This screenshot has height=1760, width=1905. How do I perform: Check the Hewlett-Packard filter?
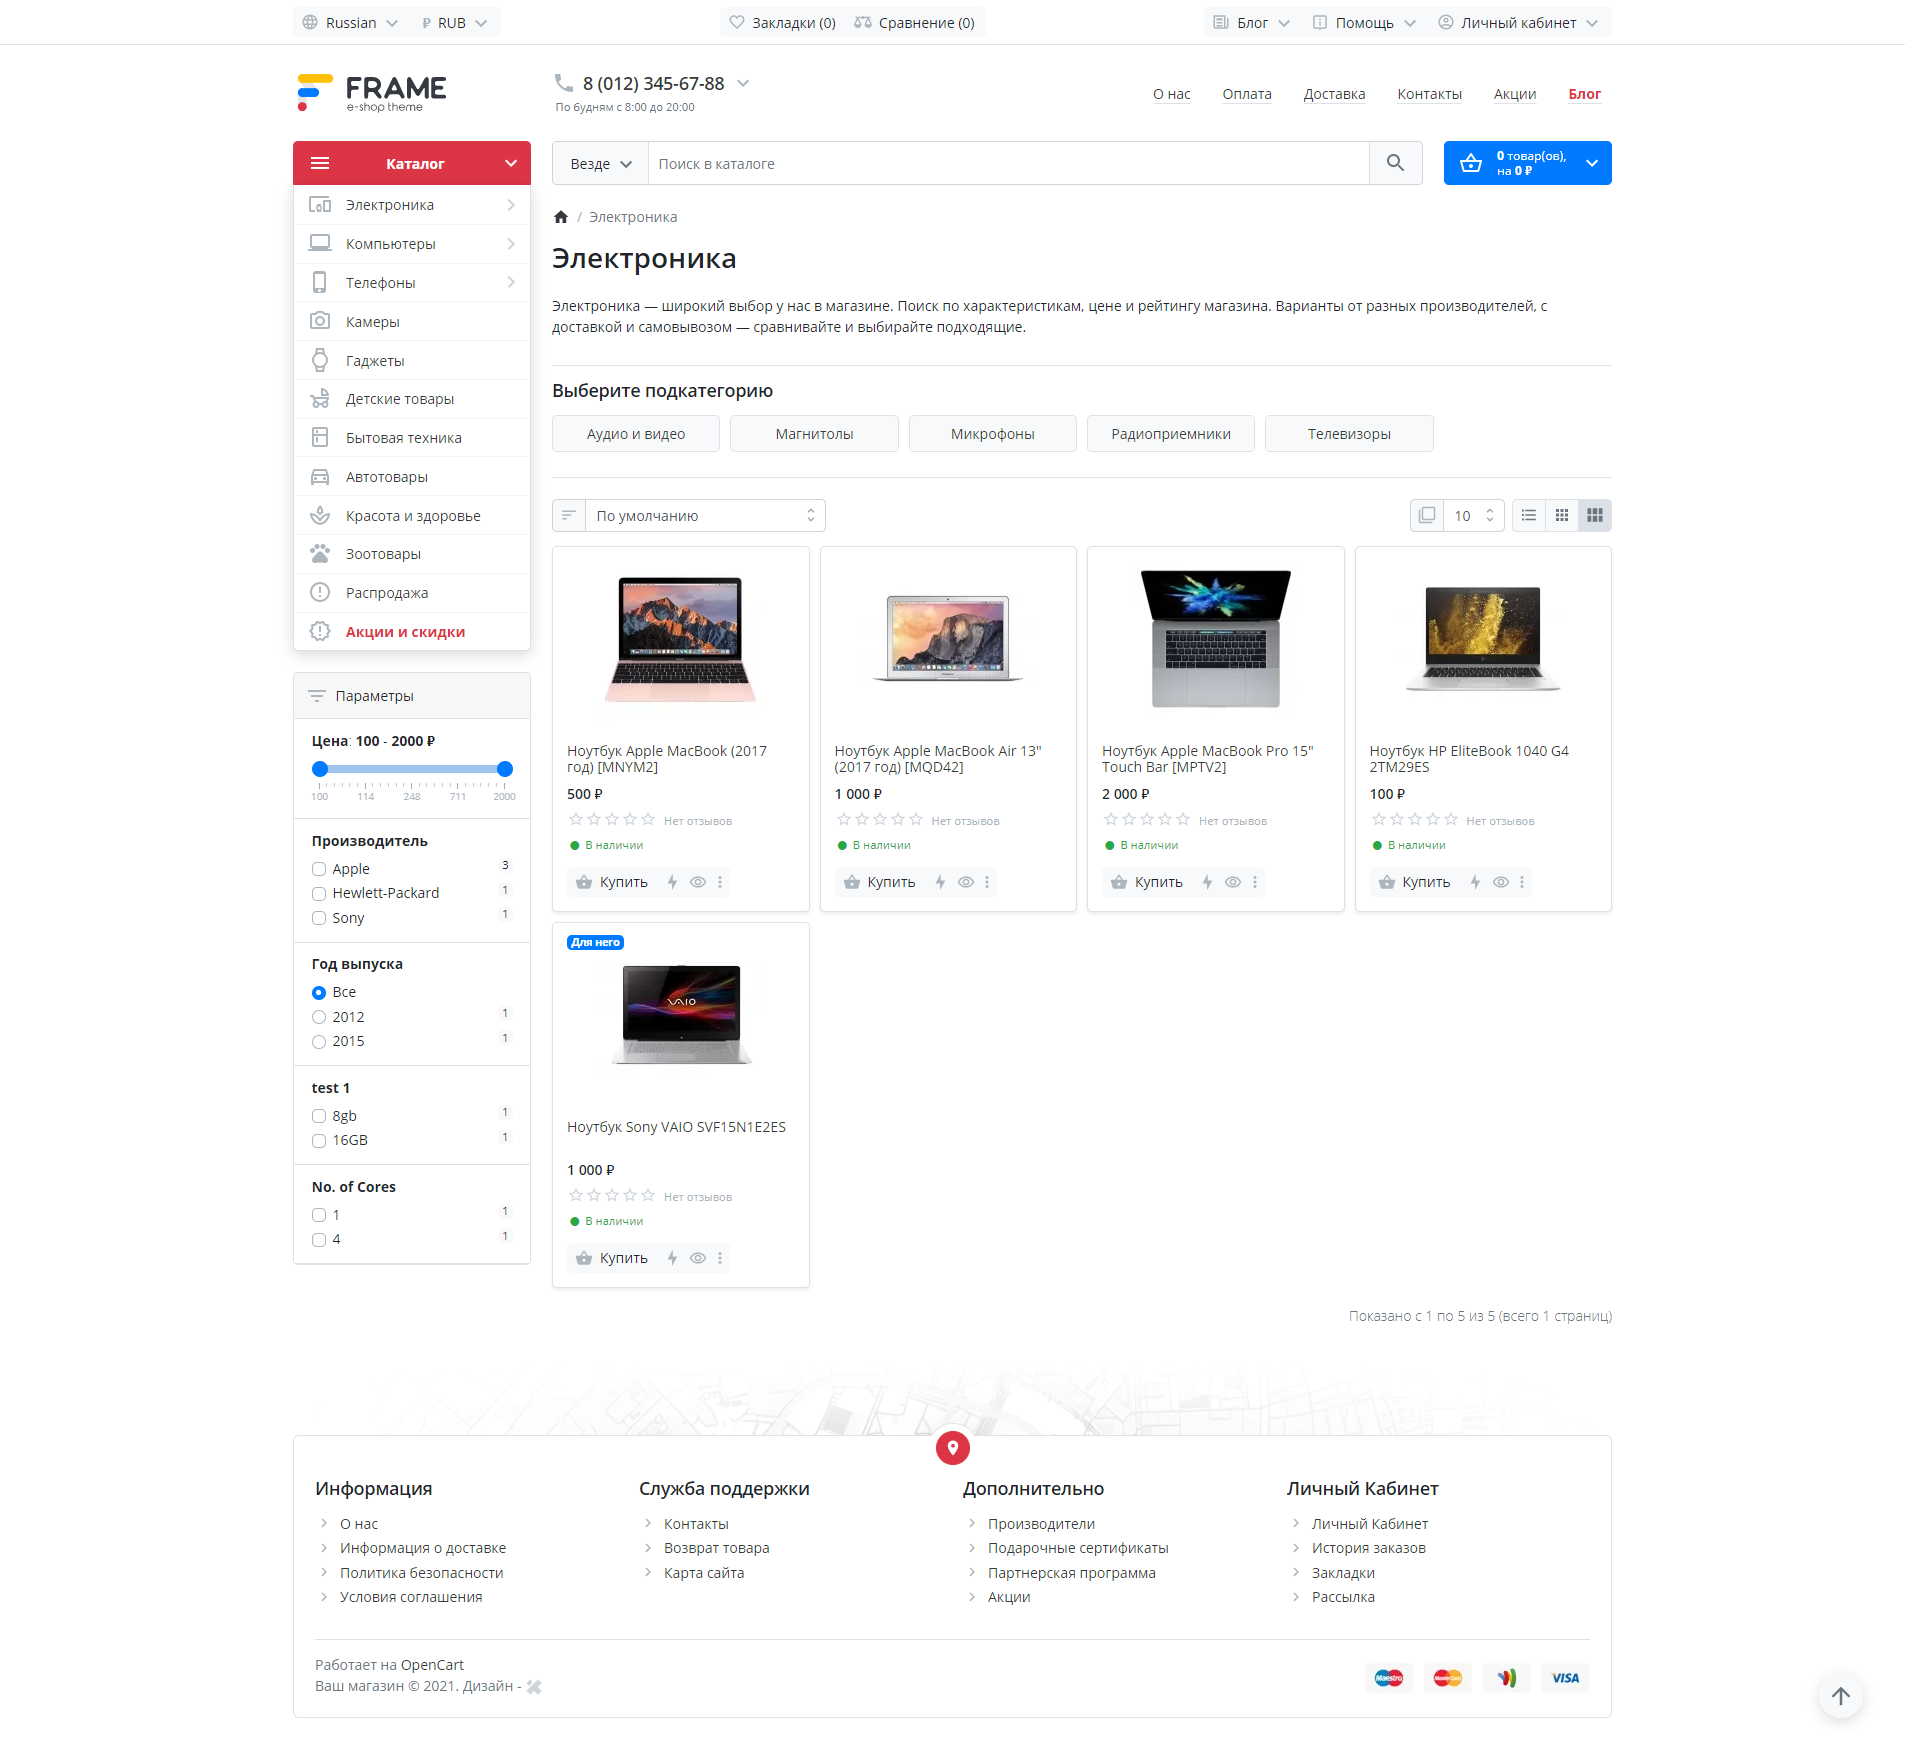pos(319,894)
